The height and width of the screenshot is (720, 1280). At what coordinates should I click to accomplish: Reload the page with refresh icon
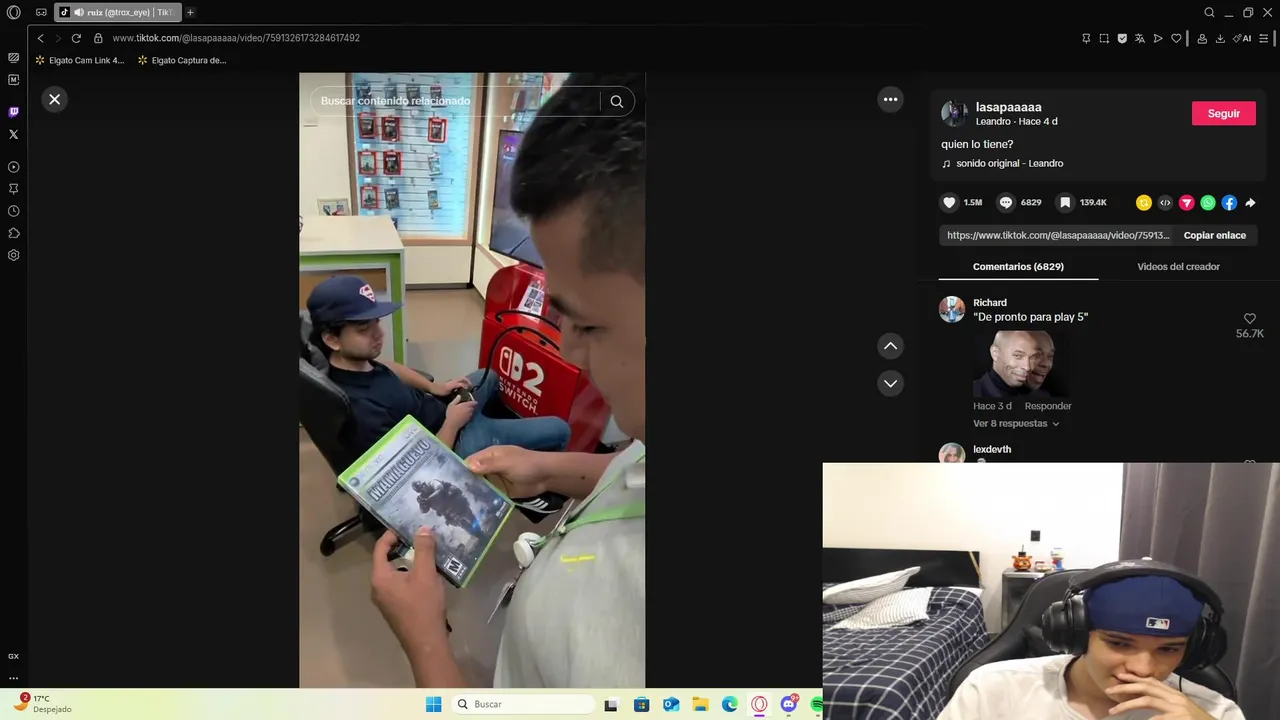click(x=76, y=38)
